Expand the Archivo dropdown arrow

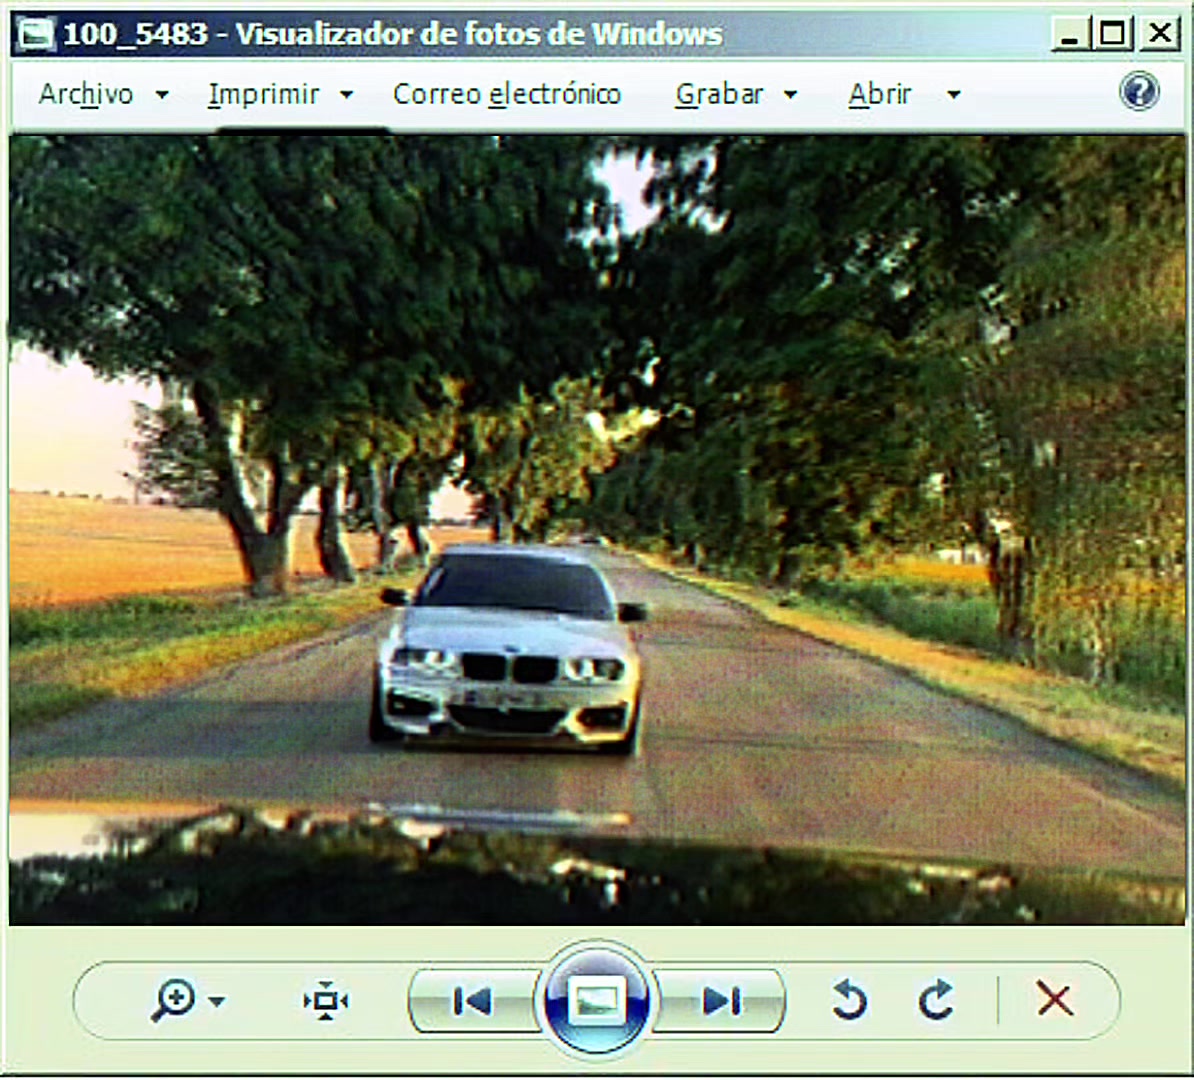point(162,95)
